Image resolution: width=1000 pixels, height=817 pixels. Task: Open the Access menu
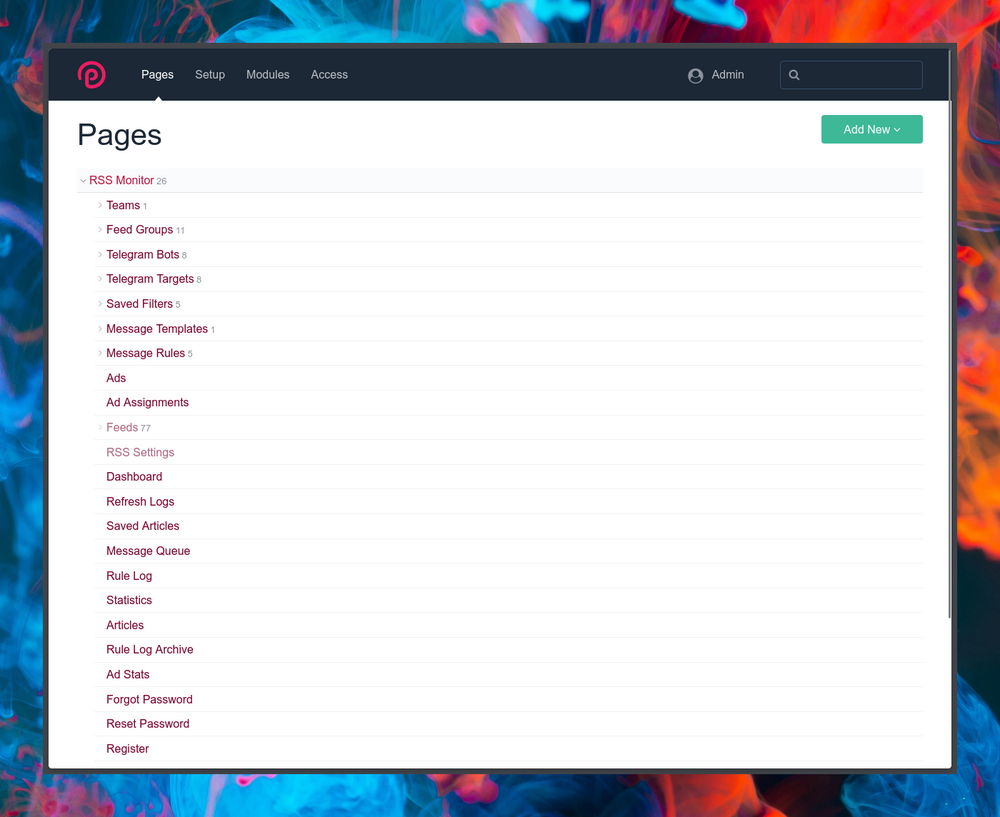click(329, 75)
